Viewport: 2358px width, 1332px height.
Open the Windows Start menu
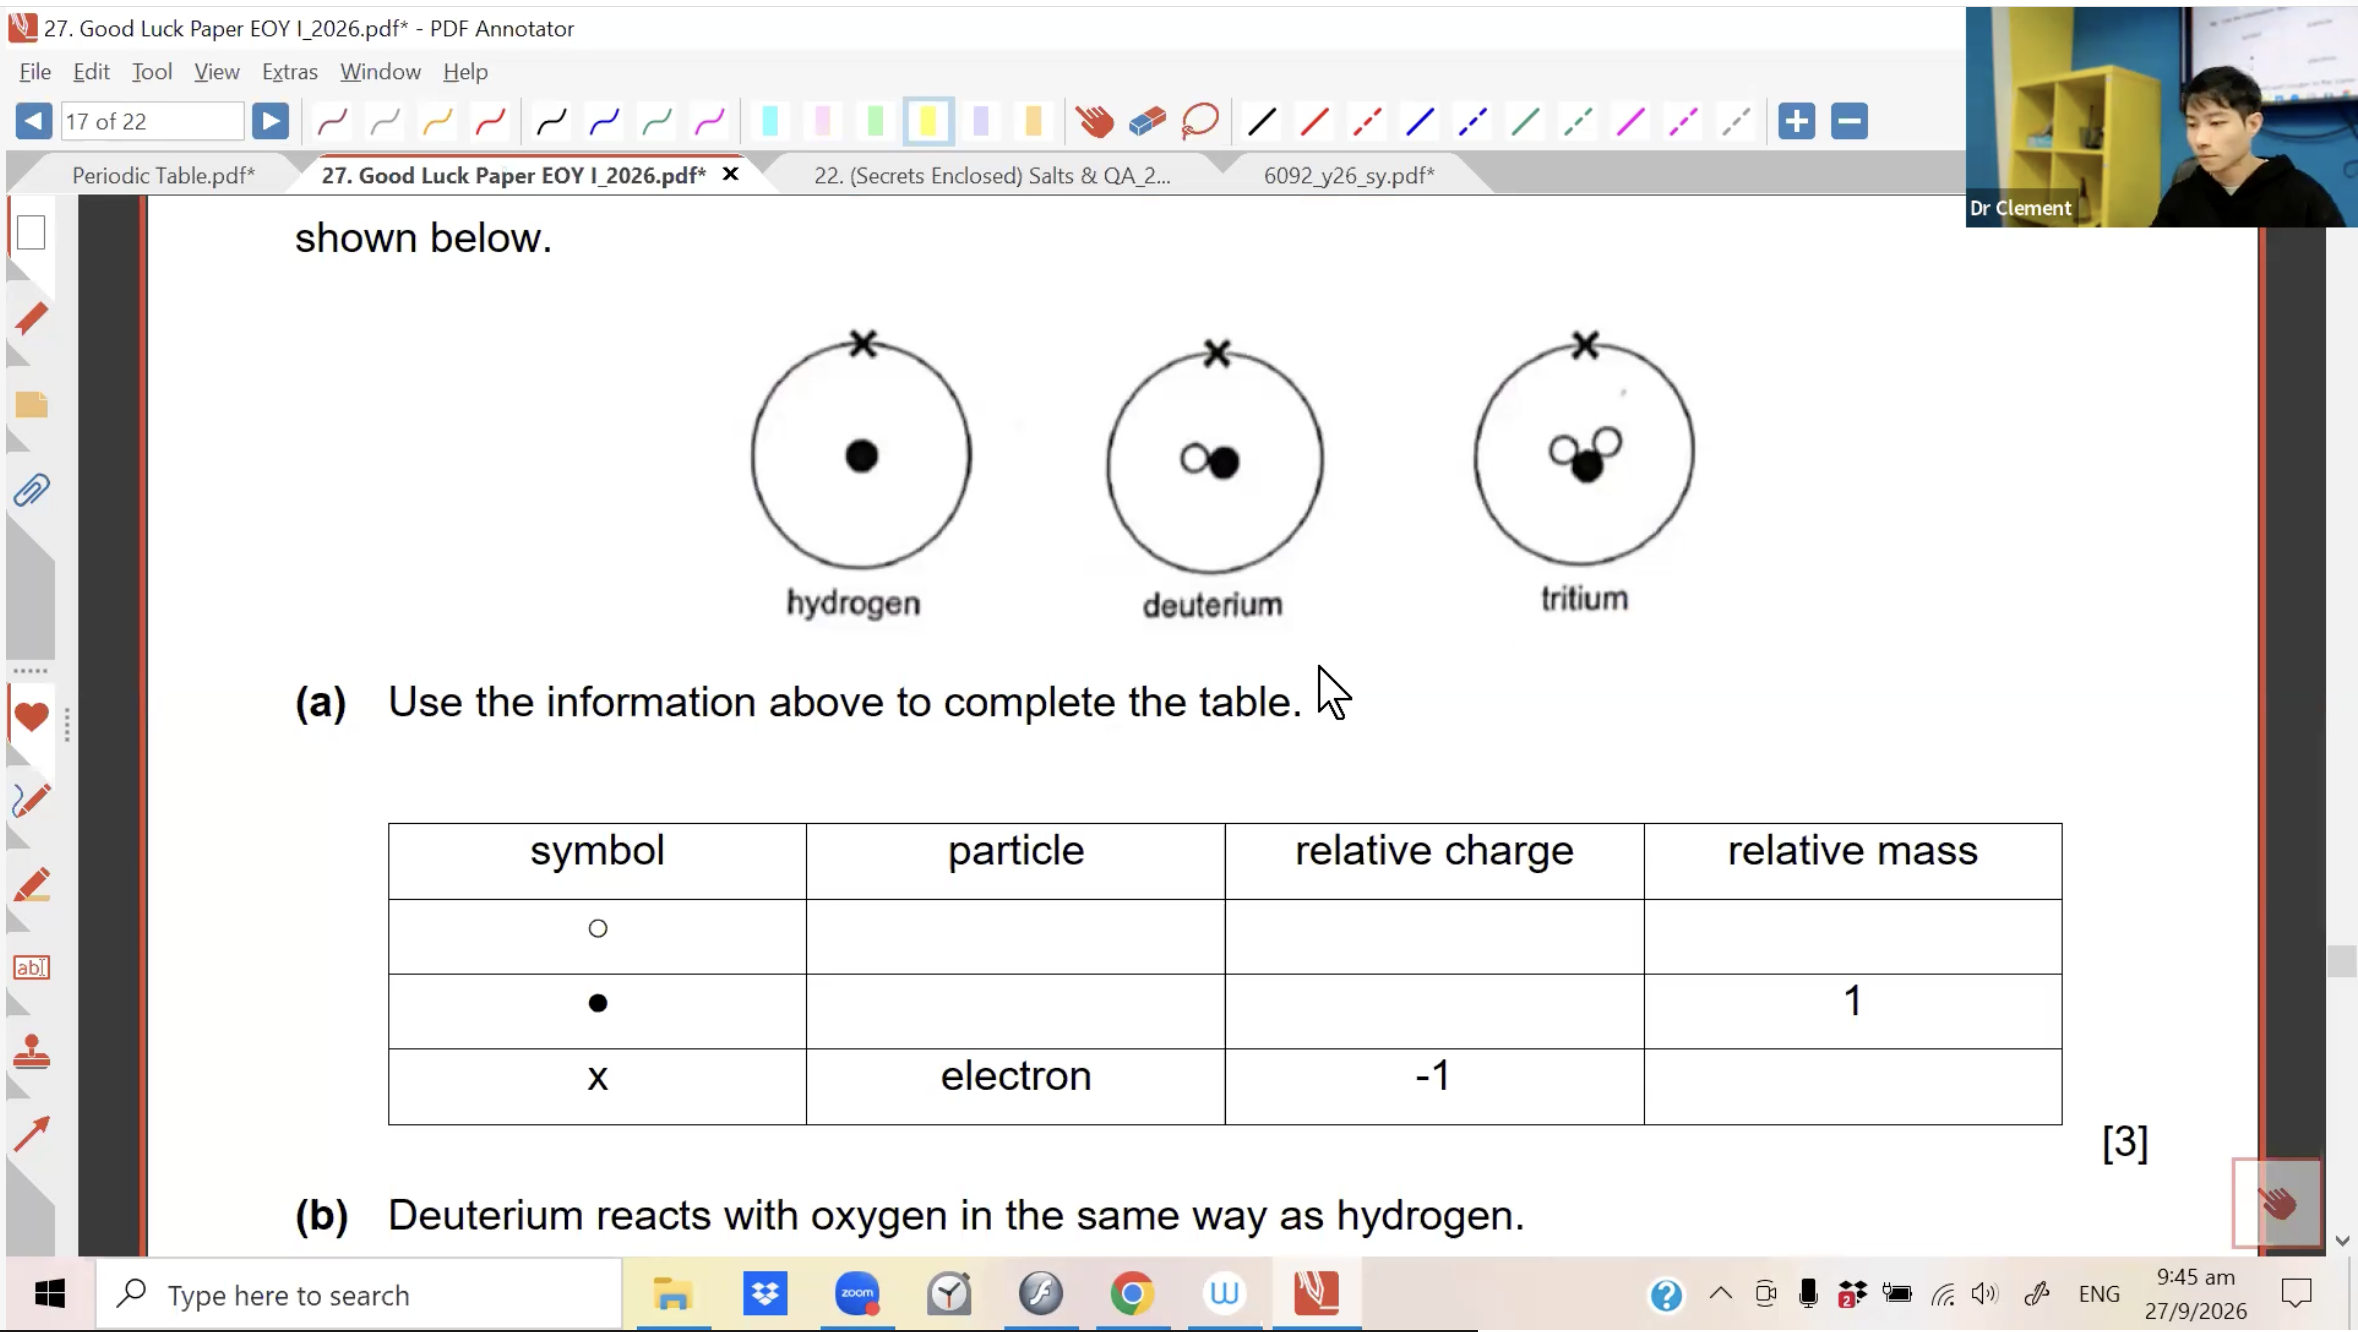coord(49,1295)
